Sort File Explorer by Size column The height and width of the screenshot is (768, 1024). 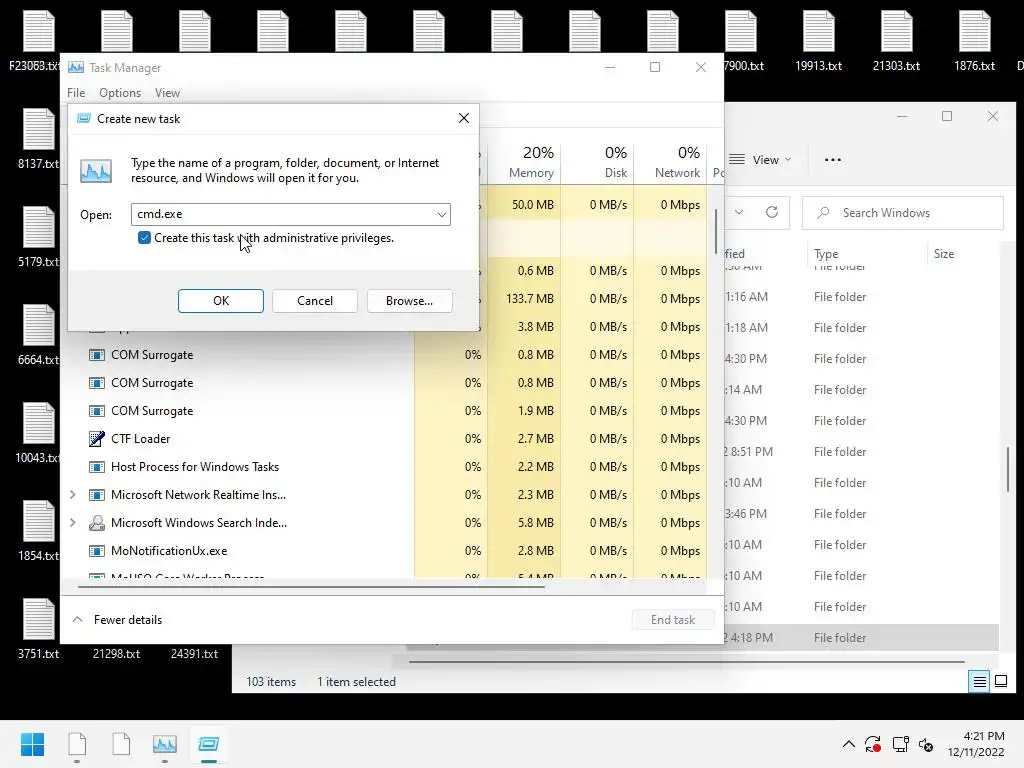click(944, 254)
